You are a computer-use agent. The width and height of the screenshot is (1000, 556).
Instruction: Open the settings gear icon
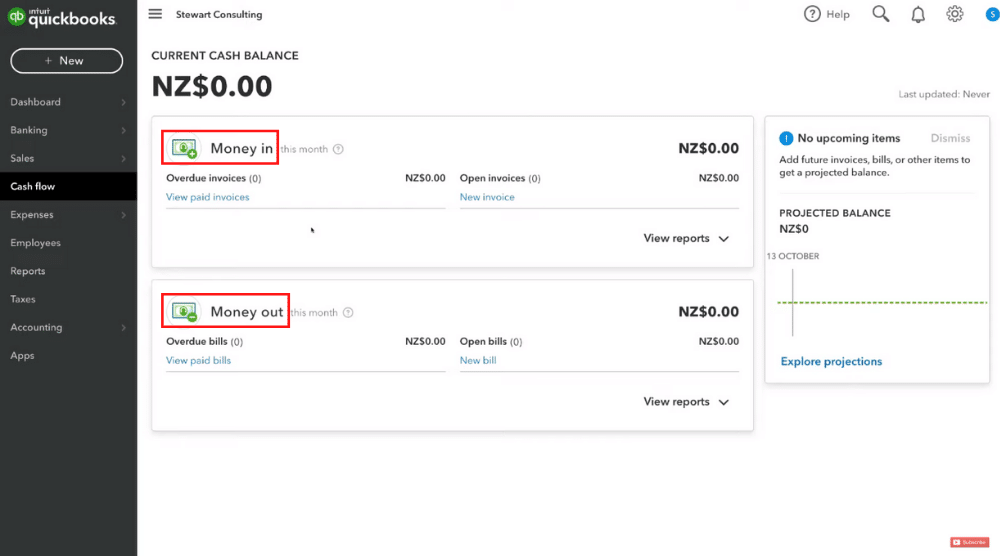[x=955, y=14]
